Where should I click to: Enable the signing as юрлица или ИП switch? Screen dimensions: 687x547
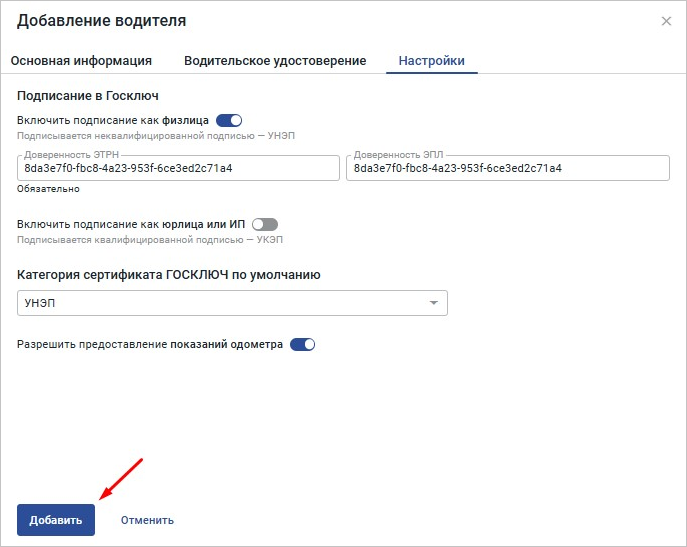(265, 225)
